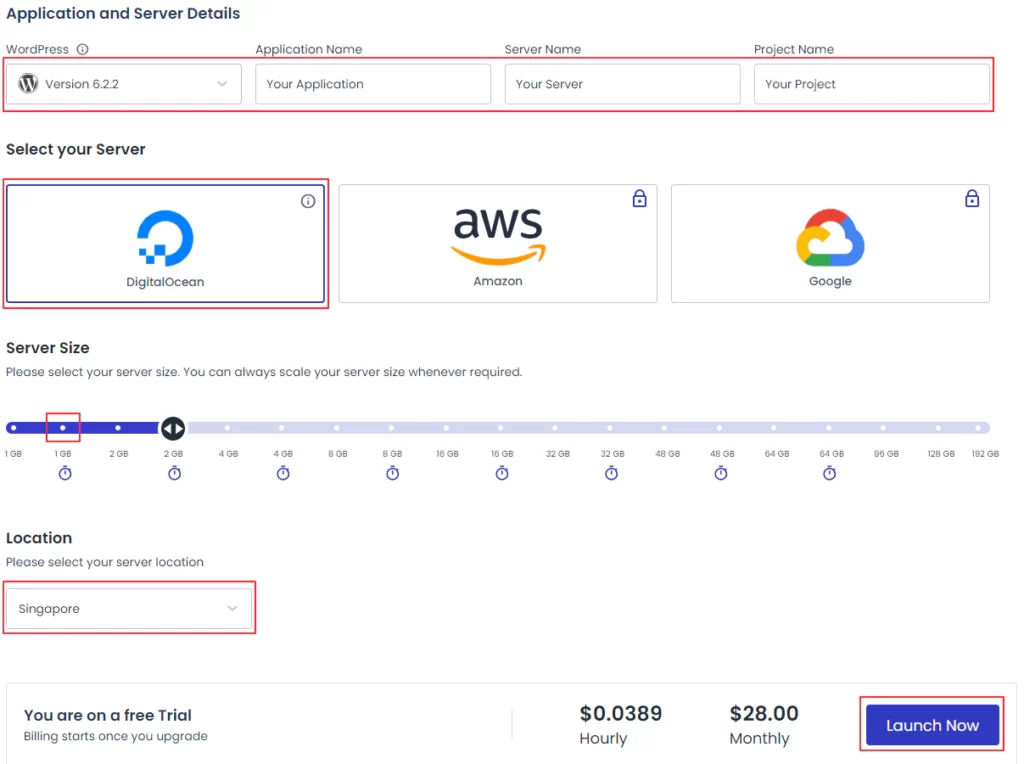Click the lock icon on Amazon card

639,199
